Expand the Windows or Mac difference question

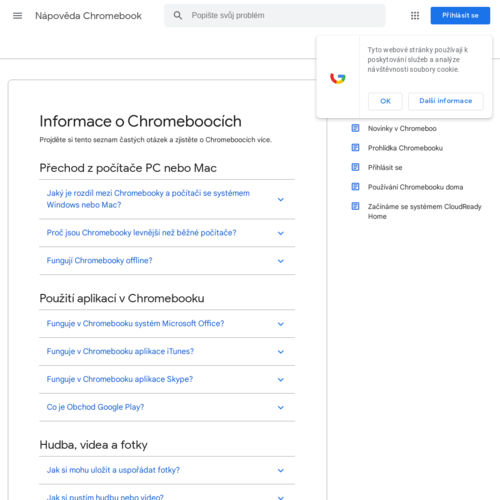coord(281,199)
